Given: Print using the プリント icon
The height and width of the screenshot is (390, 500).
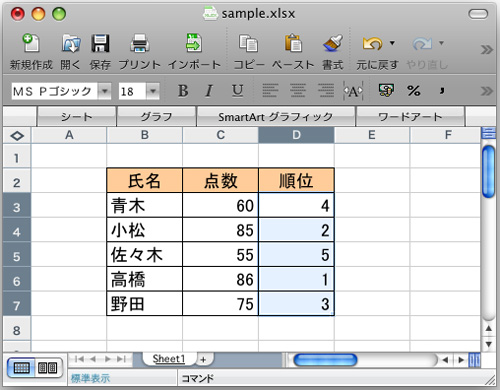Looking at the screenshot, I should pos(139,43).
